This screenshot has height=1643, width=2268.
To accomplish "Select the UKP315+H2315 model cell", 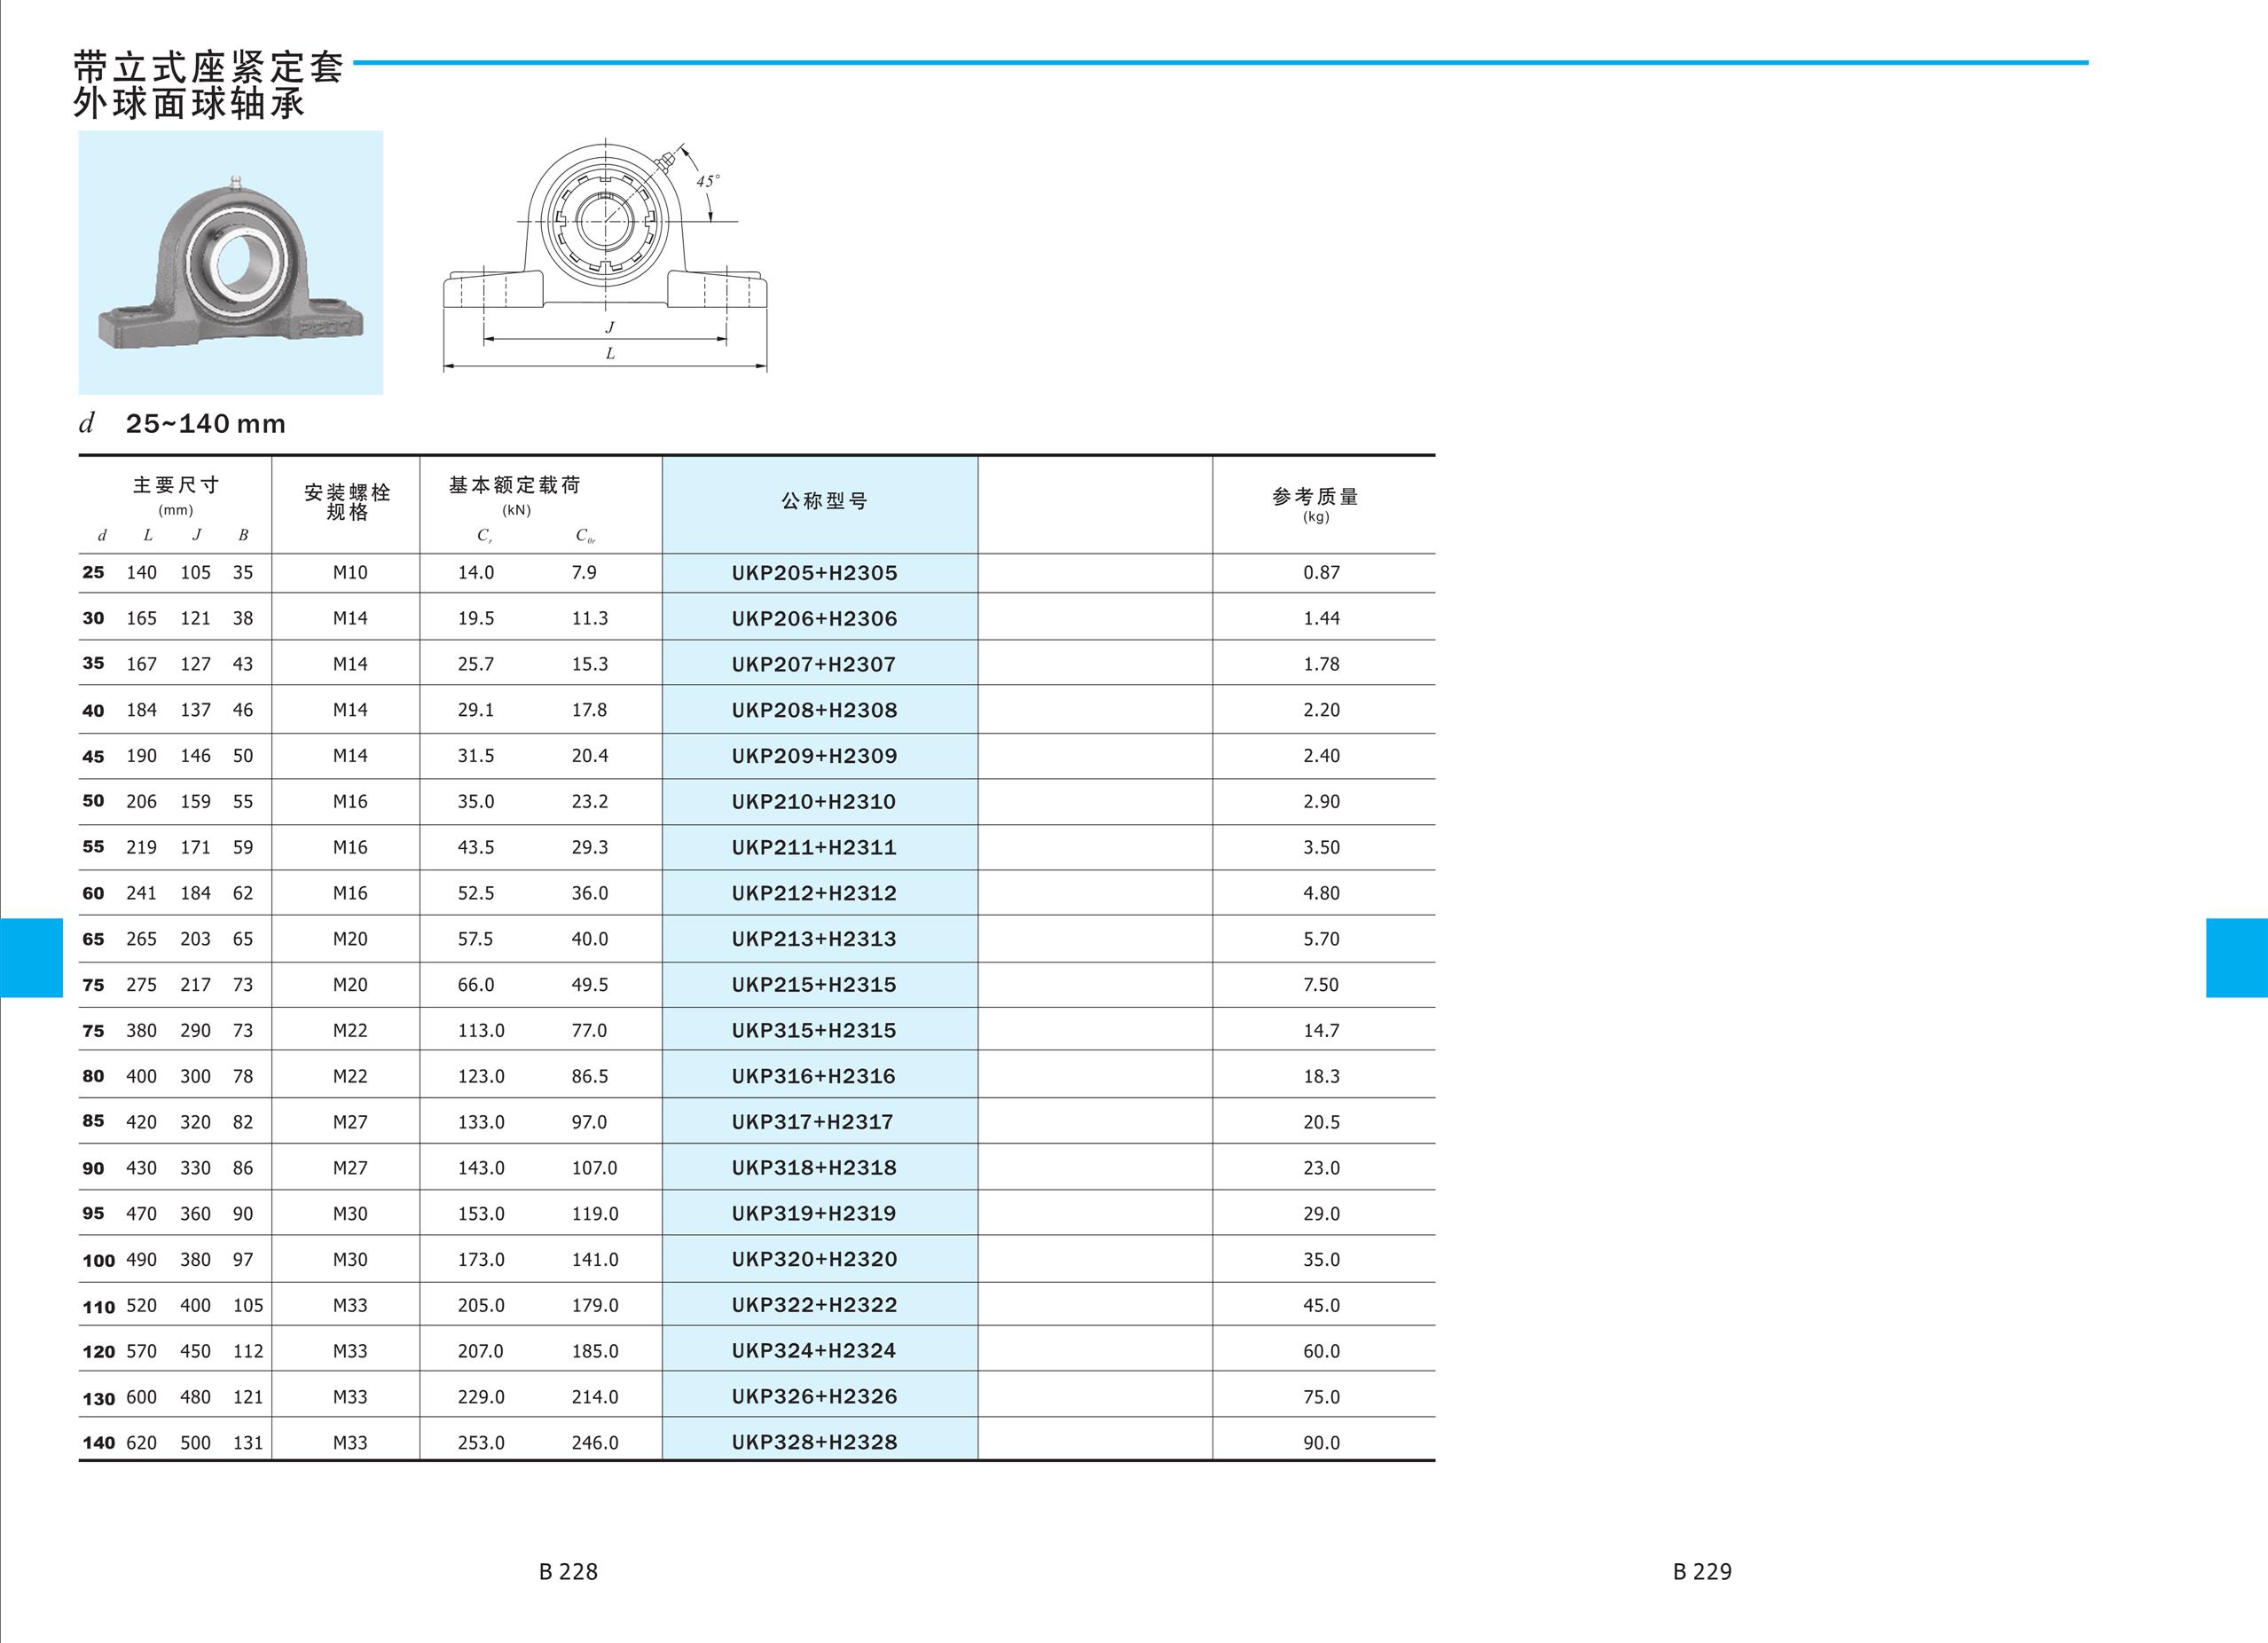I will click(x=814, y=1031).
